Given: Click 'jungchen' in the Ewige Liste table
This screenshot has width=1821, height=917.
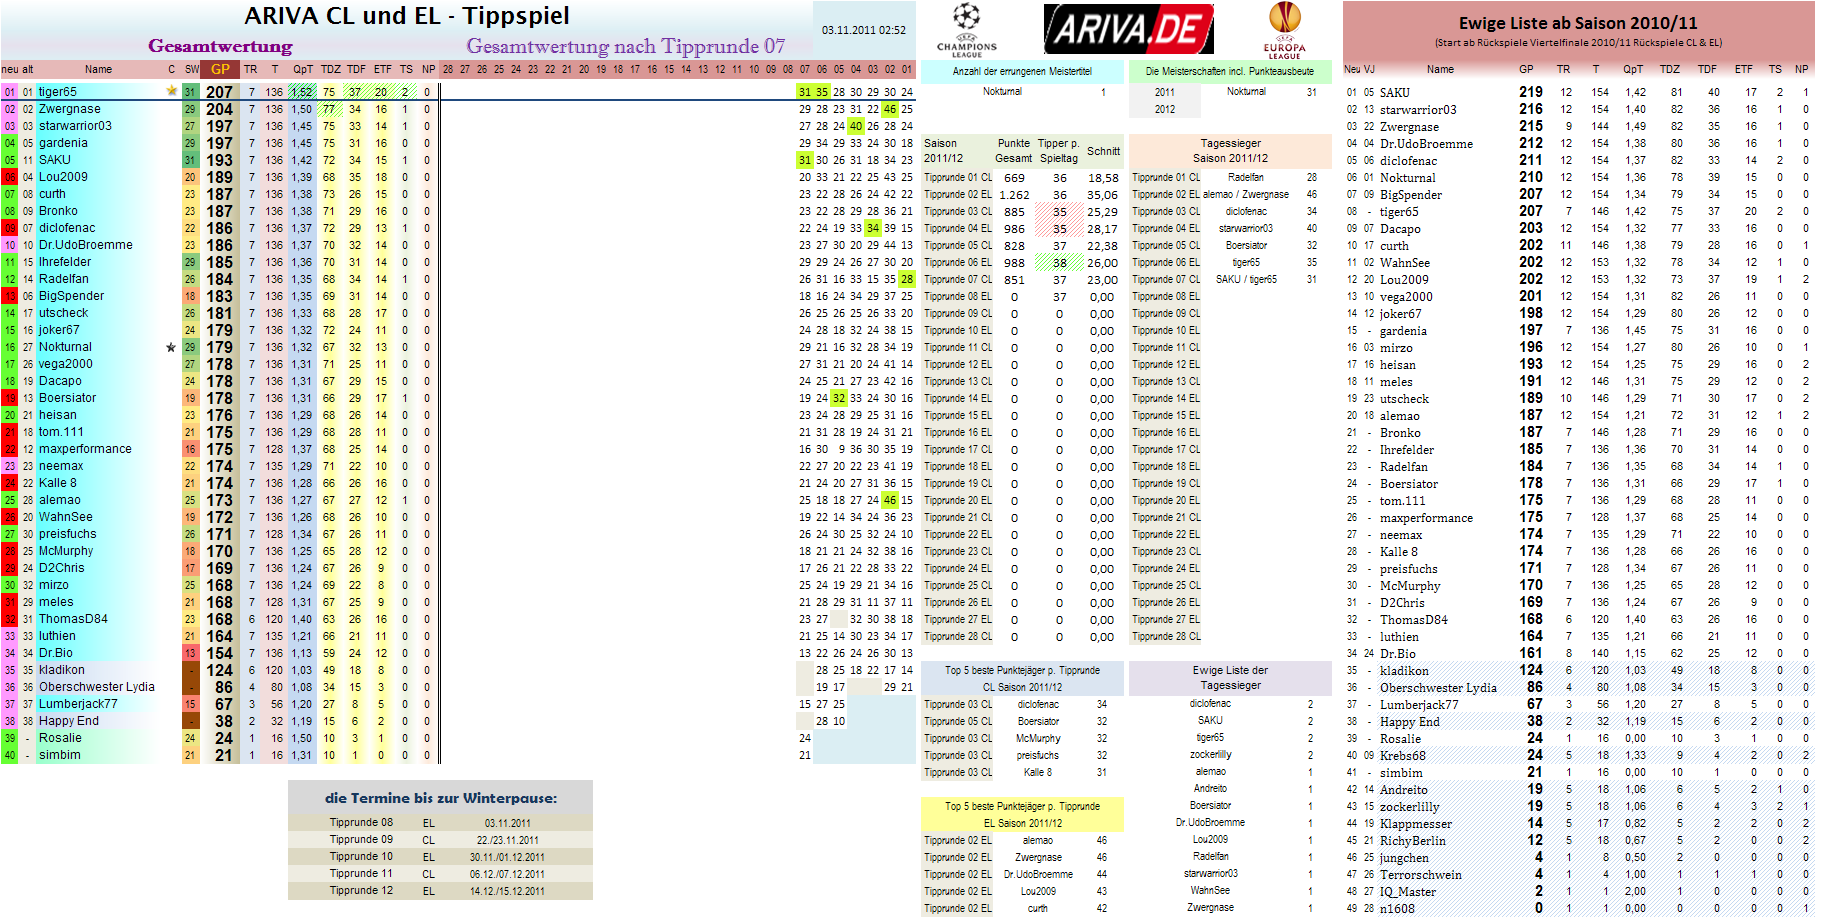Looking at the screenshot, I should click(x=1404, y=857).
